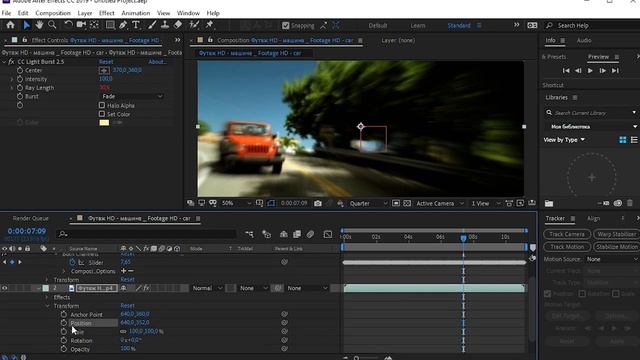Expand the Effects group of layer 2
Screen dimensions: 640x360
pos(47,297)
